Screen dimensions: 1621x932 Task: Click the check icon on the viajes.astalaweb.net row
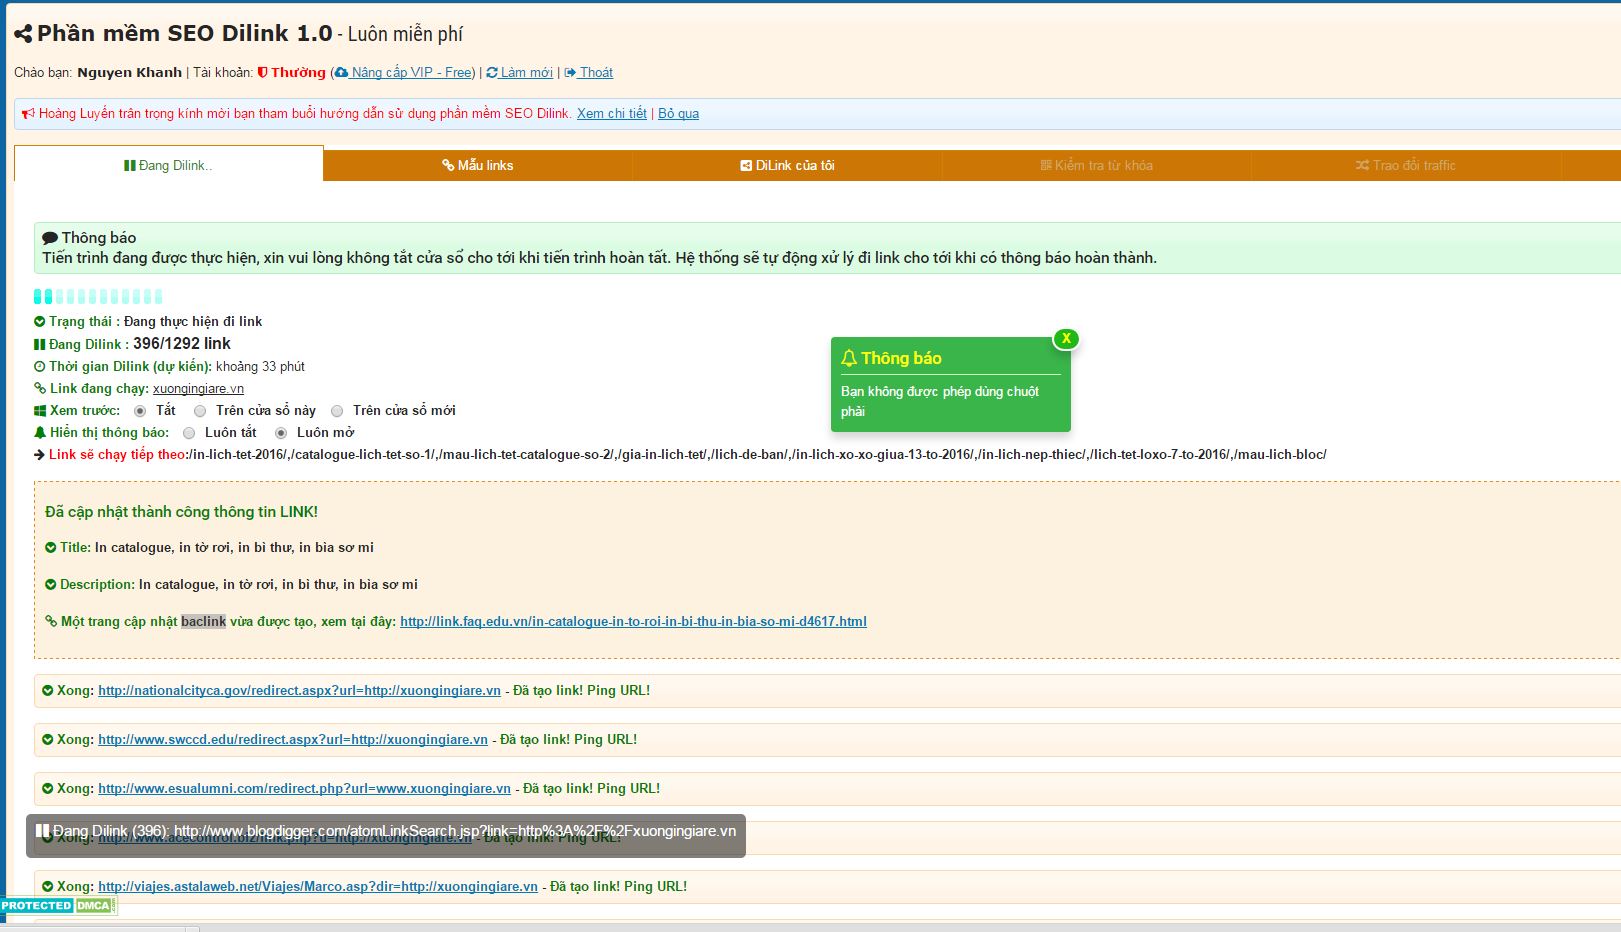(x=48, y=887)
